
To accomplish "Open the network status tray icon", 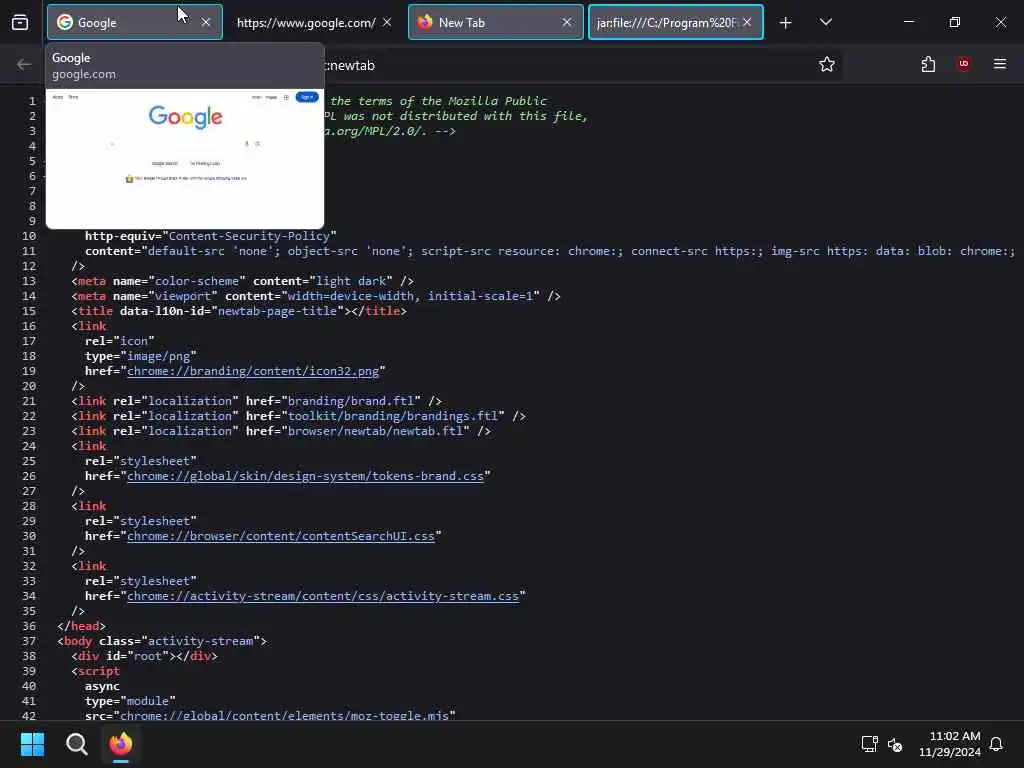I will point(869,744).
